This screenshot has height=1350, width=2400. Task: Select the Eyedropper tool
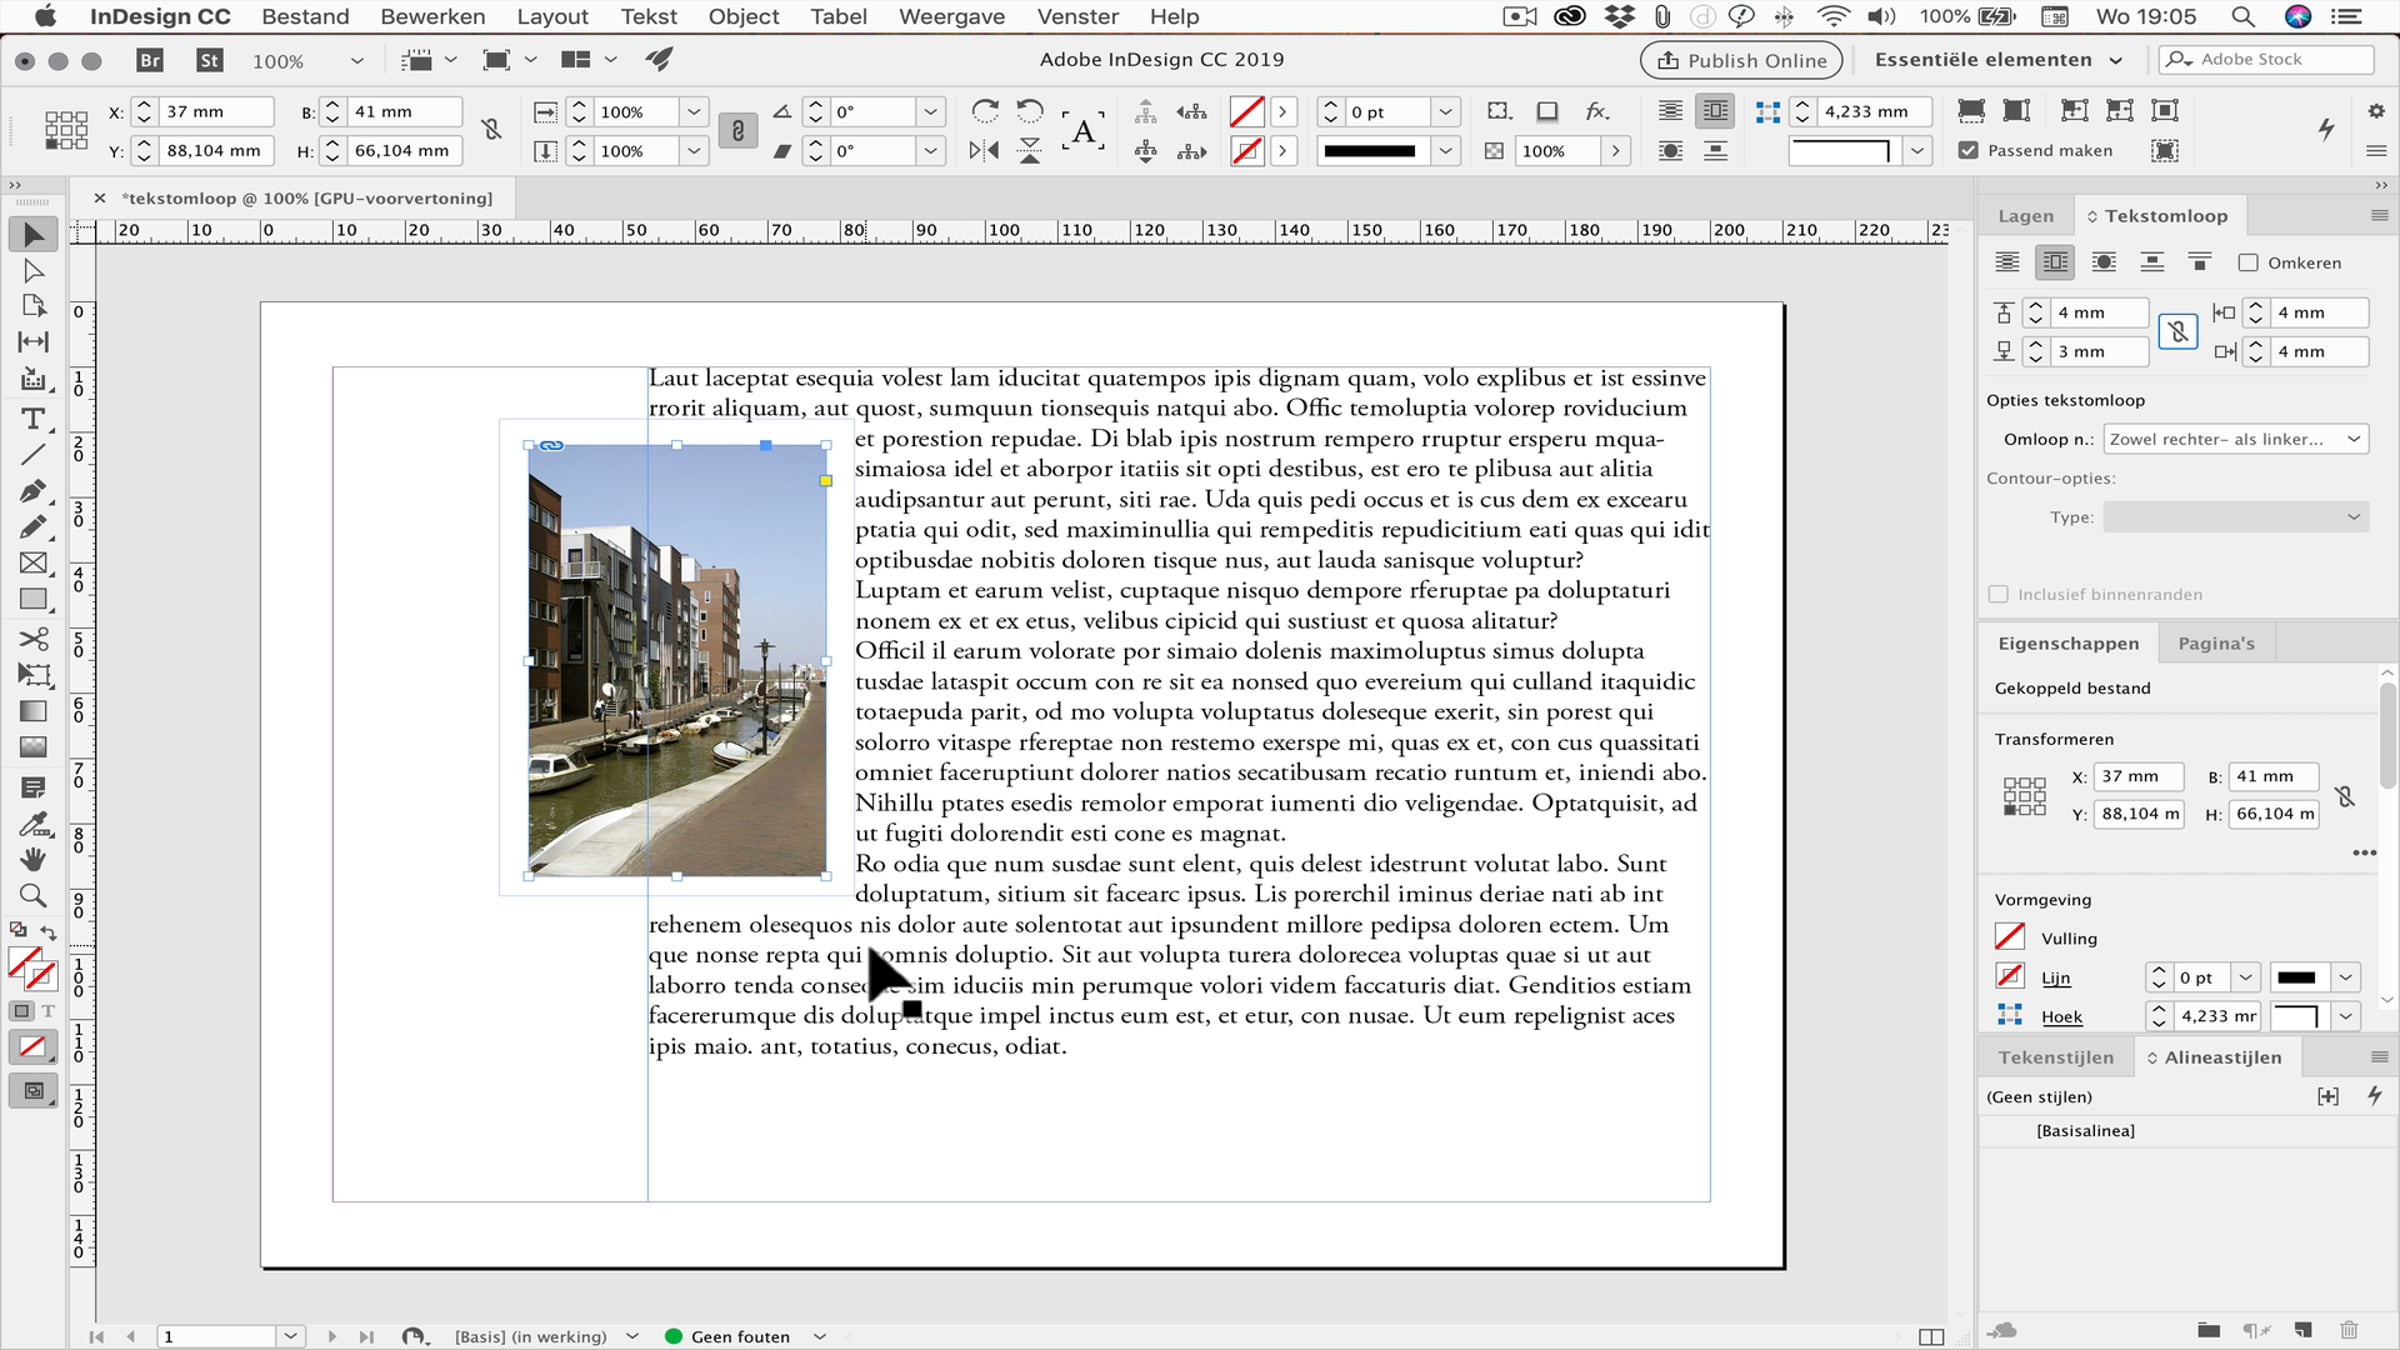pos(33,824)
